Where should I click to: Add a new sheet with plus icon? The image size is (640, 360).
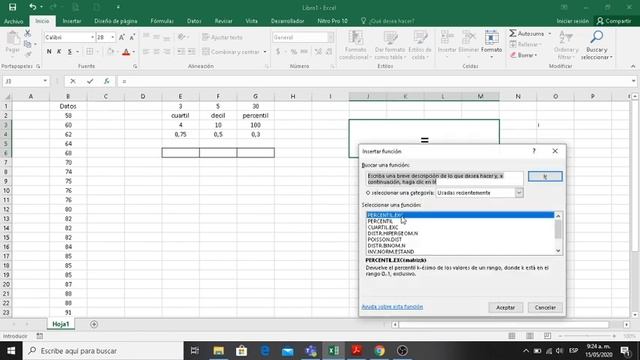click(x=94, y=324)
